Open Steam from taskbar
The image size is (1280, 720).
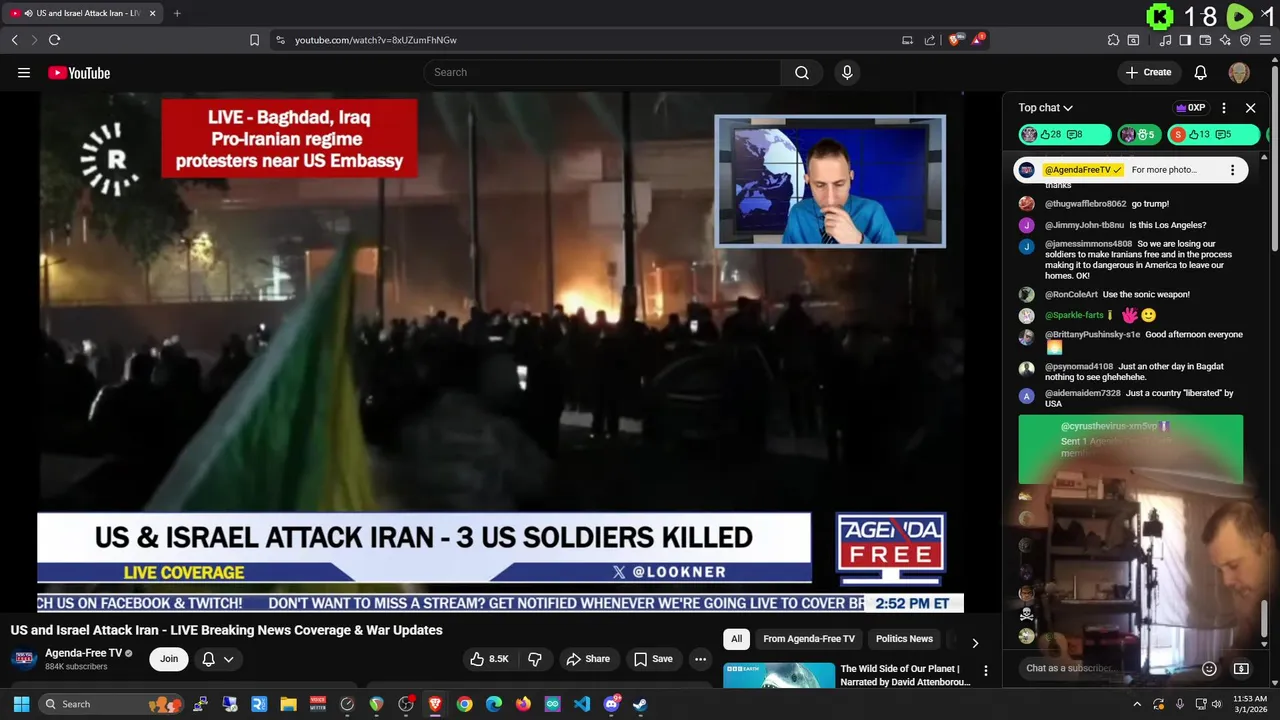coord(640,704)
